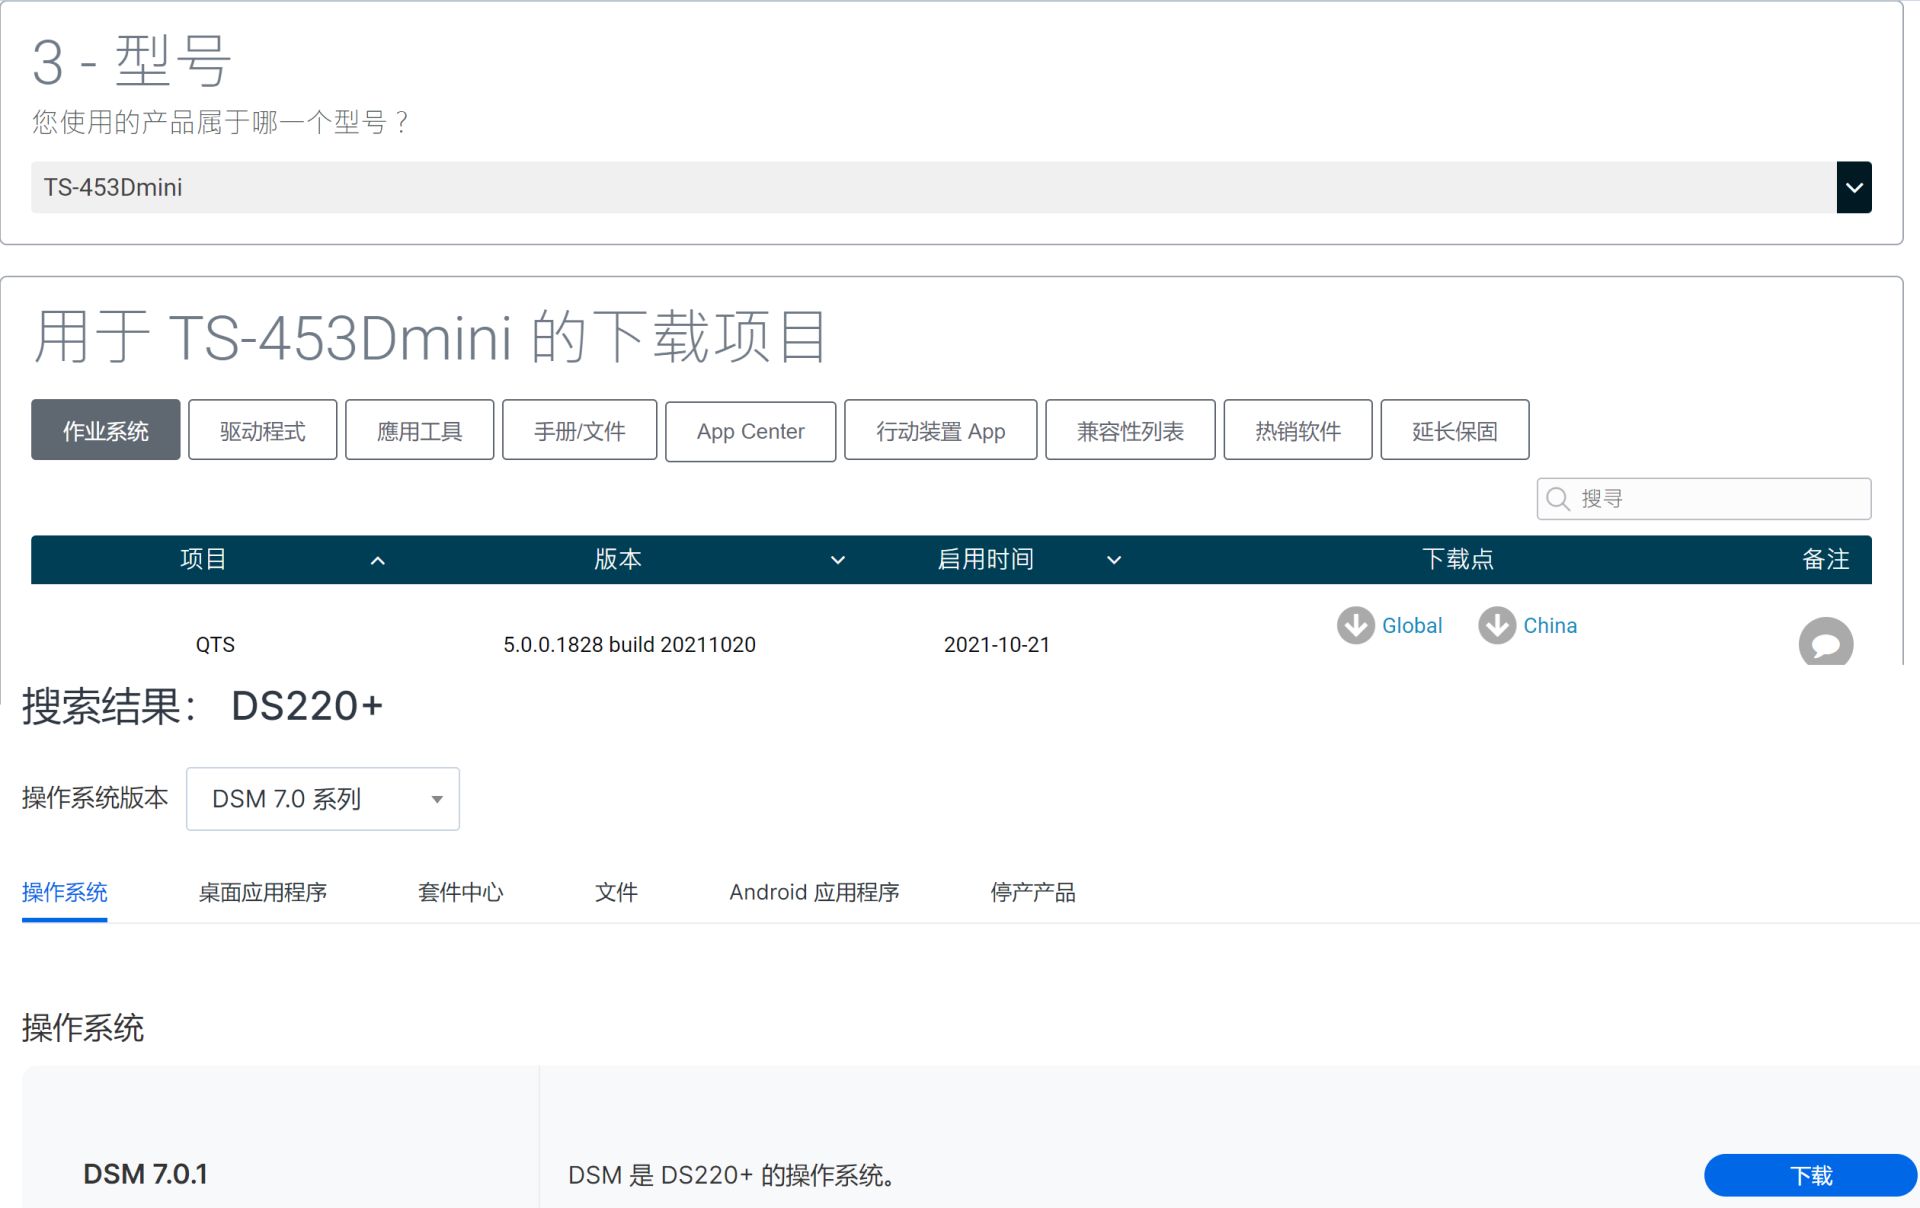This screenshot has width=1920, height=1208.
Task: Open the QTS release note bubble icon
Action: pos(1826,643)
